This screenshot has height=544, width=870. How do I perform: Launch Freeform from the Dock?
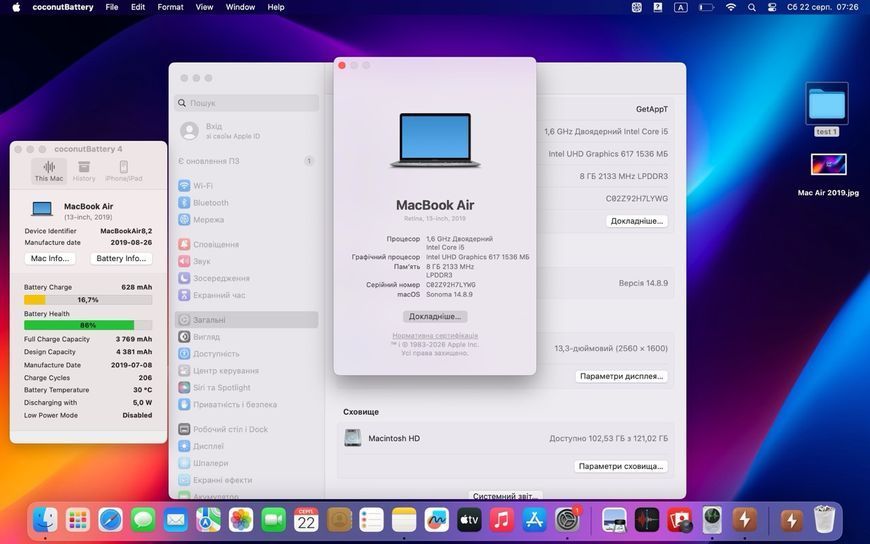coord(437,520)
